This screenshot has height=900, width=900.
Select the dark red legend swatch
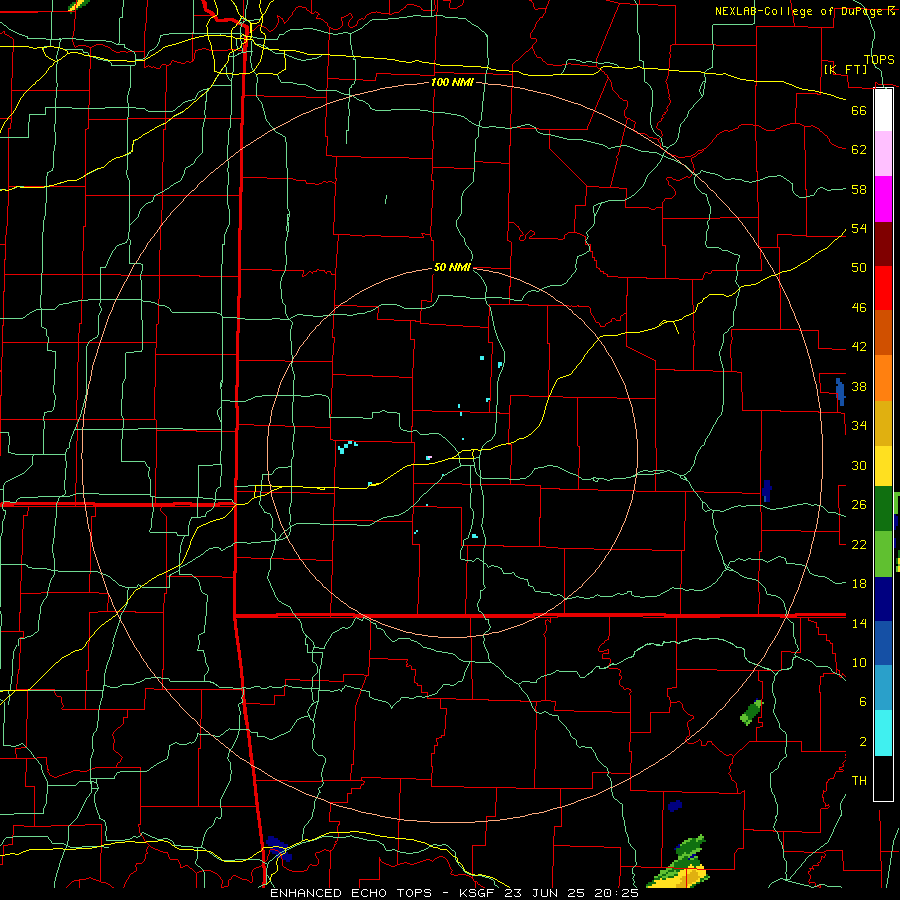coord(883,244)
